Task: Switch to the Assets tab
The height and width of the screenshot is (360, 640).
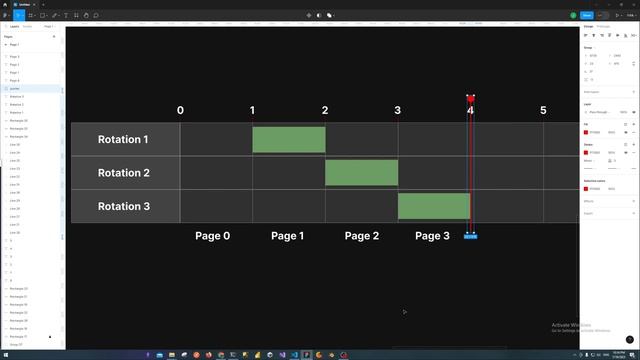Action: tap(27, 27)
